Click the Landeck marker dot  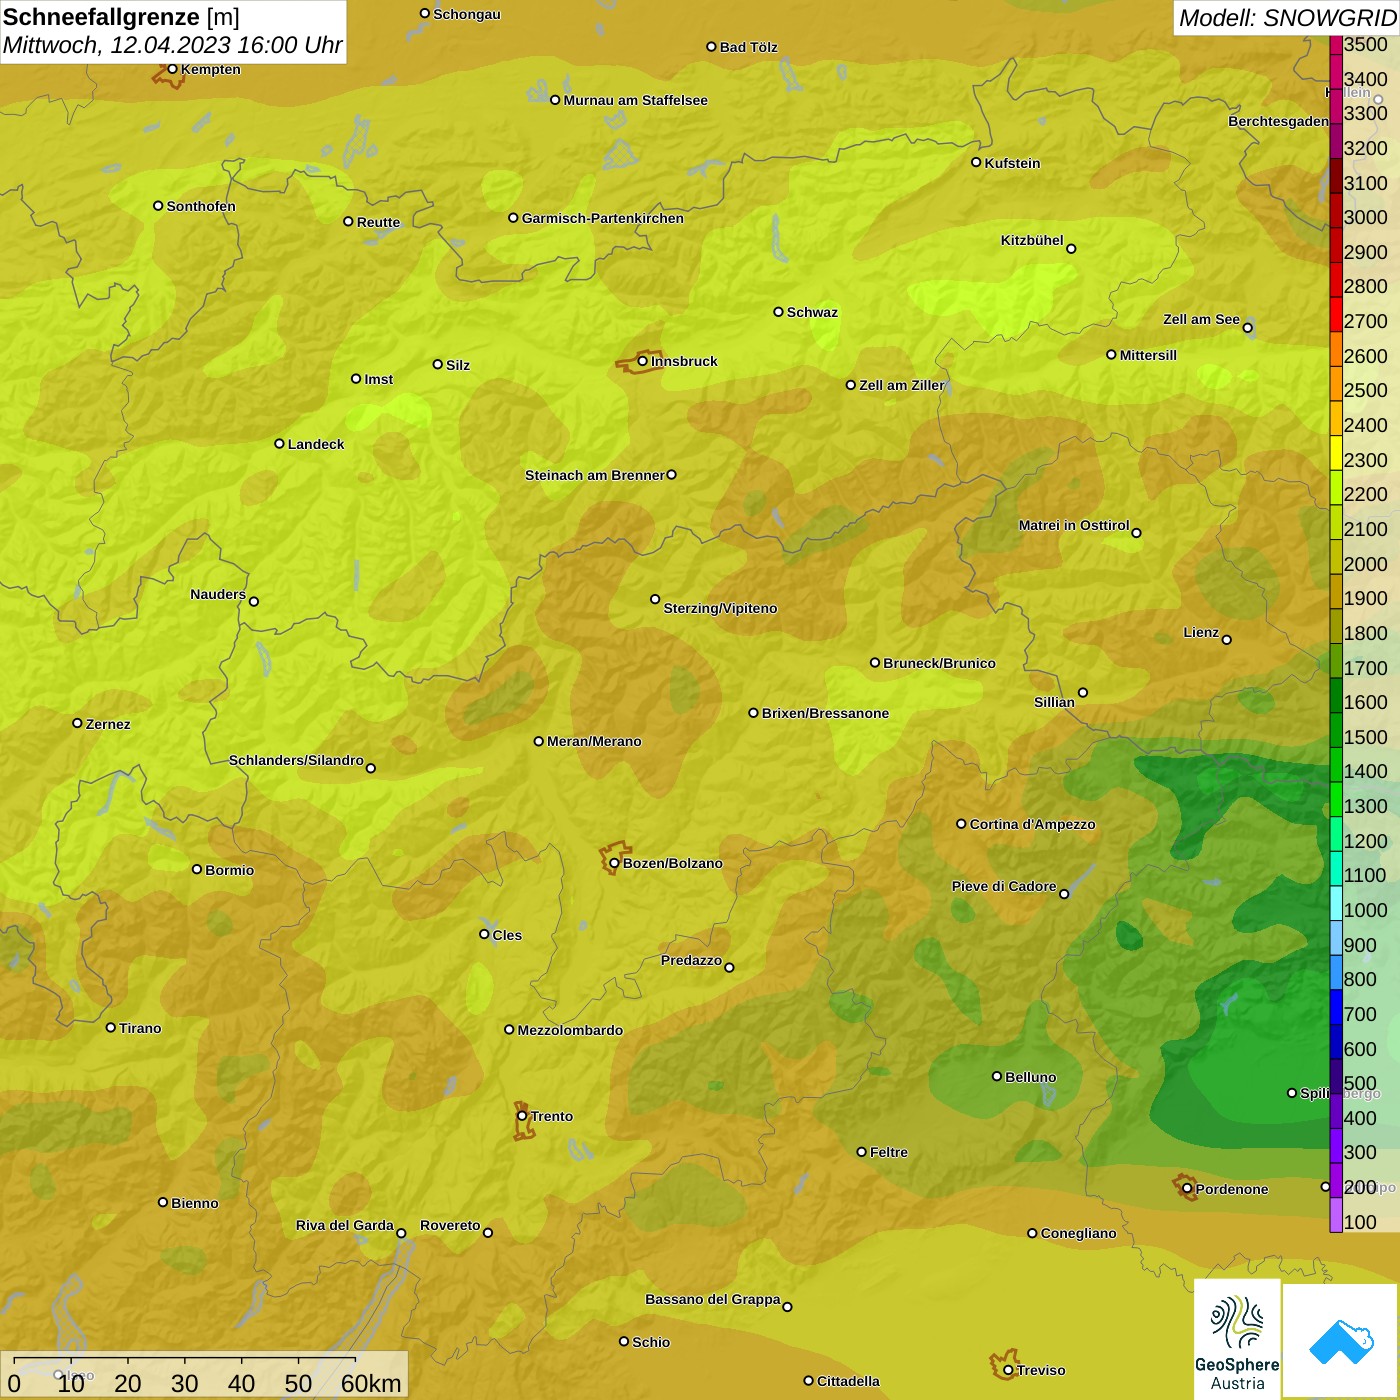tap(279, 443)
